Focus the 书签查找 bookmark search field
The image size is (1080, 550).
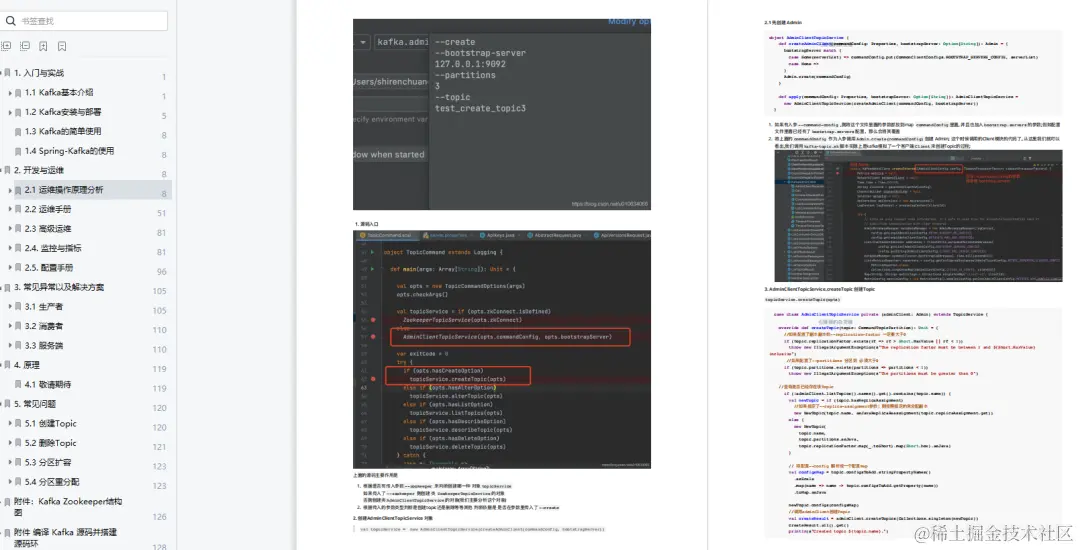(84, 21)
